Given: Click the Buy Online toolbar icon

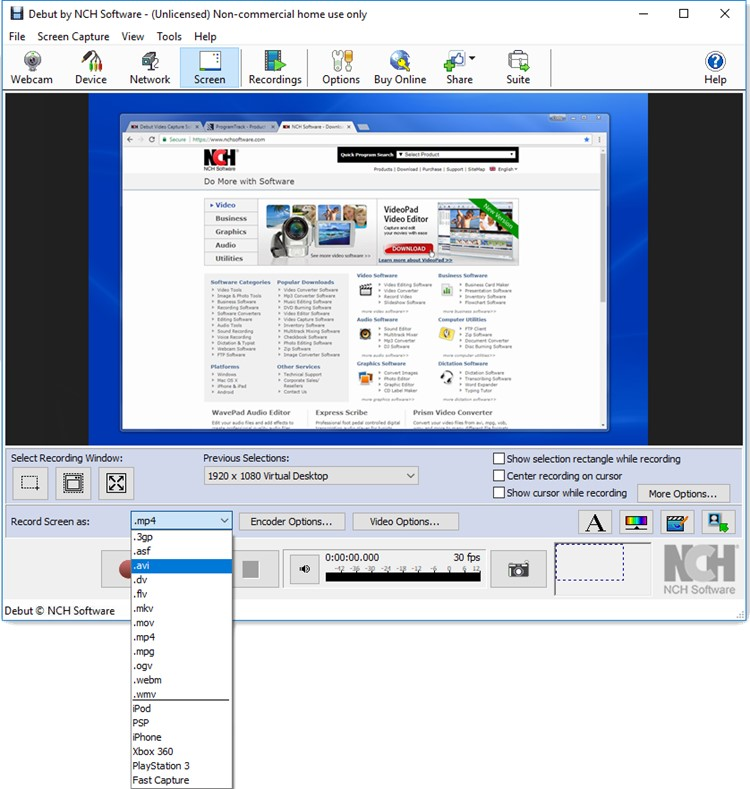Looking at the screenshot, I should 400,68.
